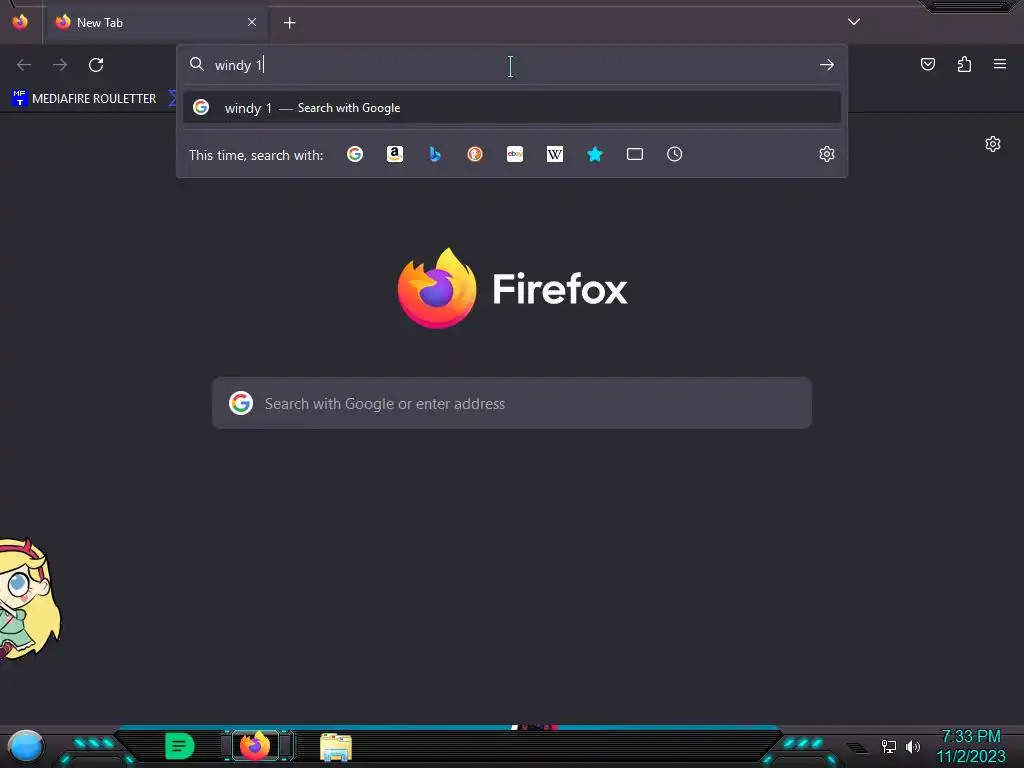This screenshot has width=1024, height=768.
Task: Close the New Tab tab
Action: pyautogui.click(x=252, y=22)
